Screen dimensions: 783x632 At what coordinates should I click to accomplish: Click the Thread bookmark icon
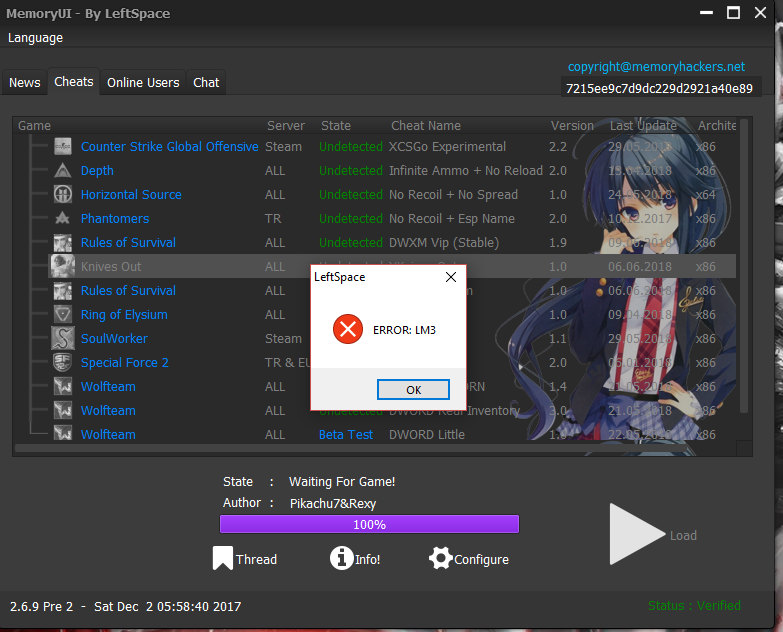[x=223, y=558]
